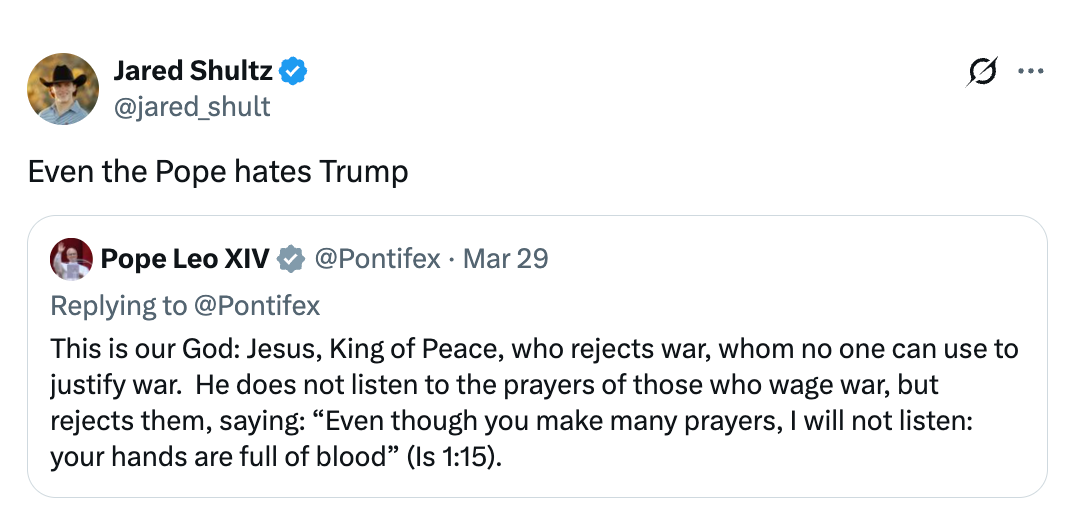Open the Pope Leo XIV avatar
The height and width of the screenshot is (516, 1072).
70,259
